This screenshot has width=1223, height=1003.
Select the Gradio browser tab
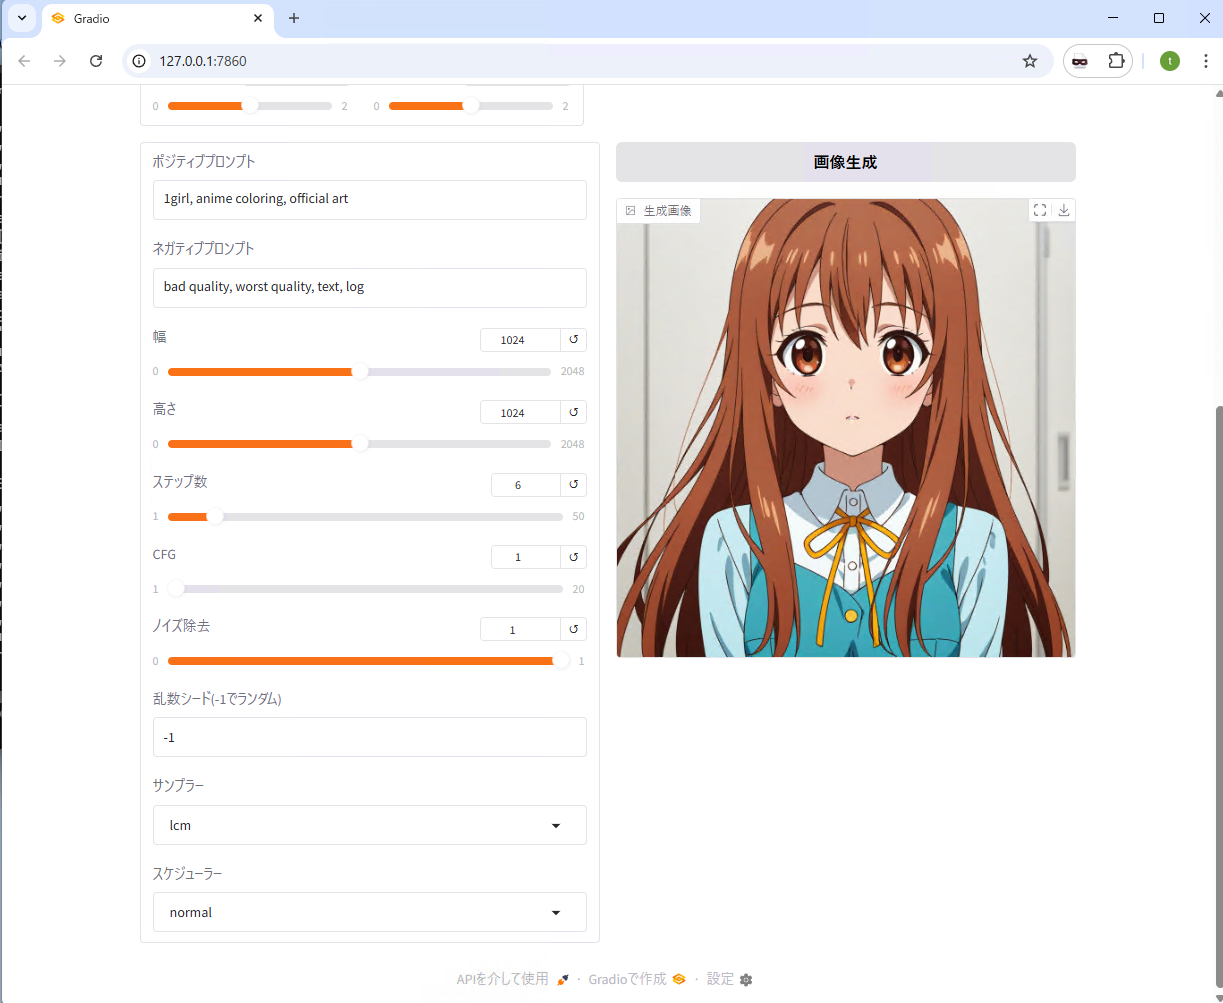tap(158, 18)
